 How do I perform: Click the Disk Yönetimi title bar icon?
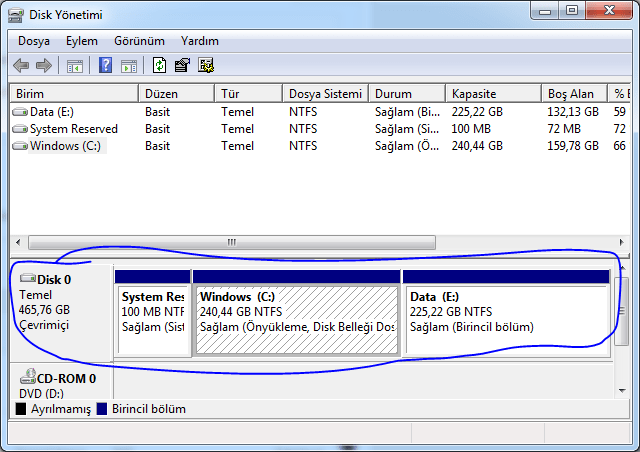(16, 15)
